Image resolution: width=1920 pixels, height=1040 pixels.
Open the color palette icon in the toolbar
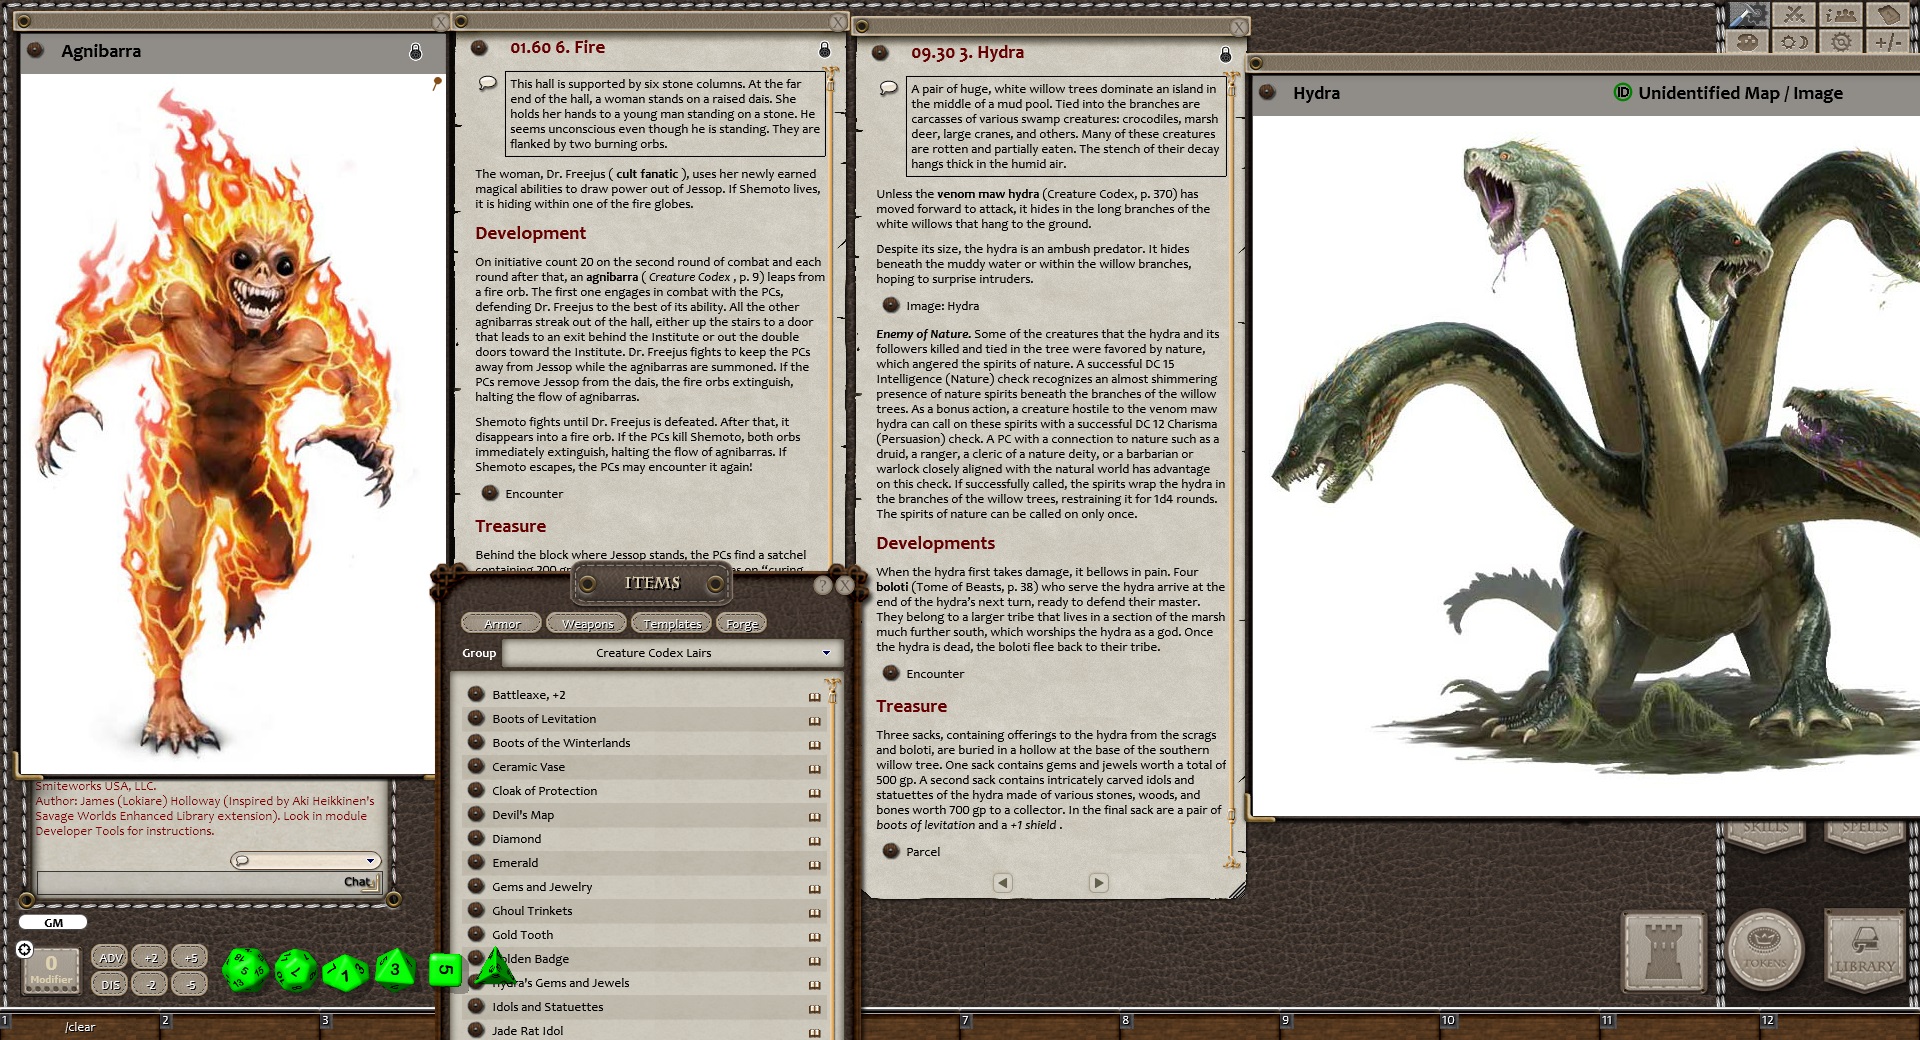(x=1747, y=40)
